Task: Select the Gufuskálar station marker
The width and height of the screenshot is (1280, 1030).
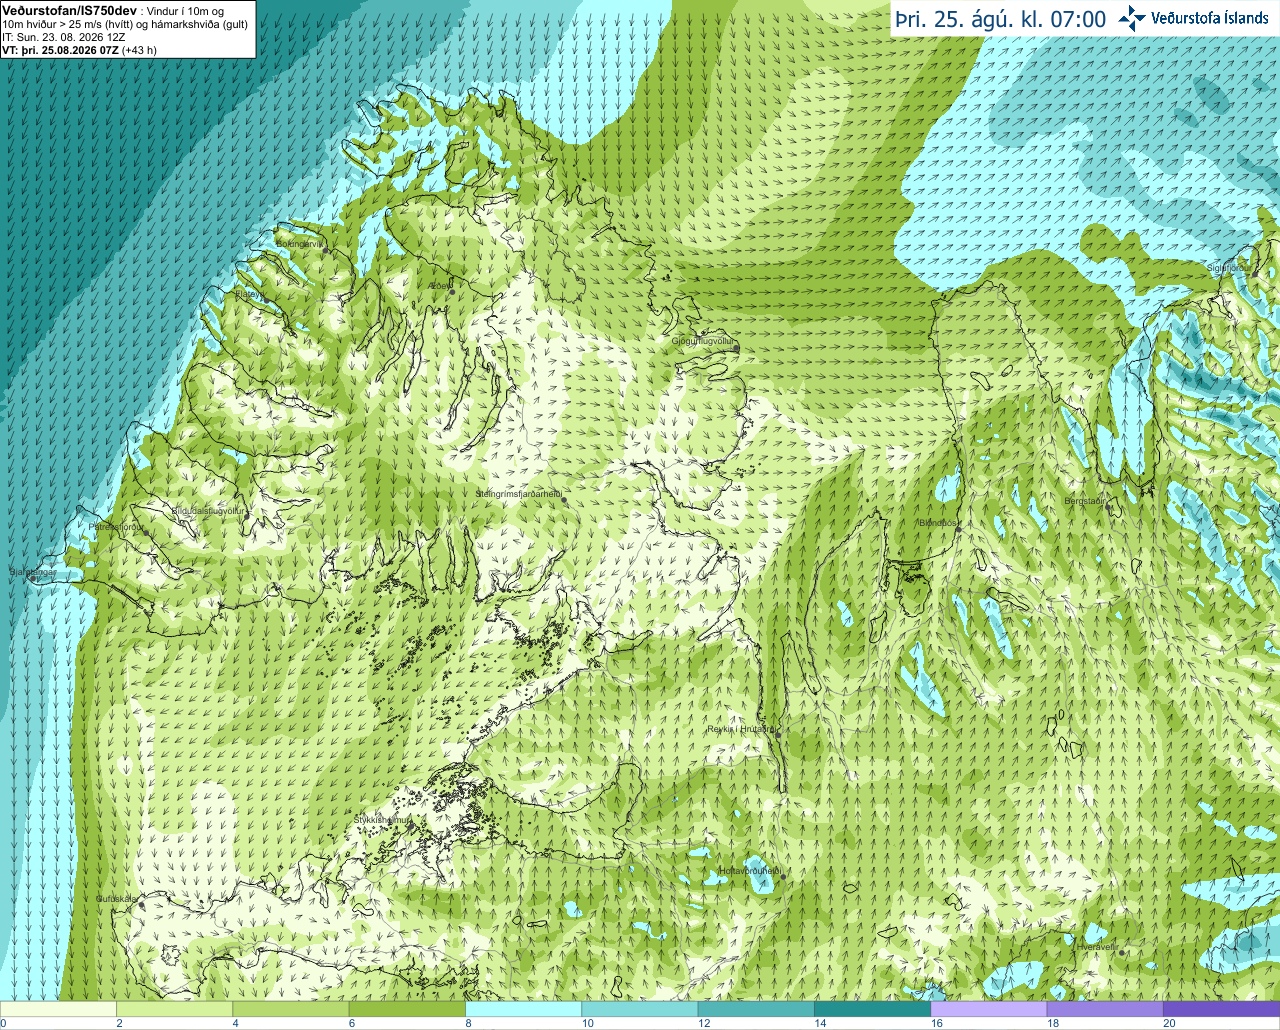Action: [x=141, y=905]
